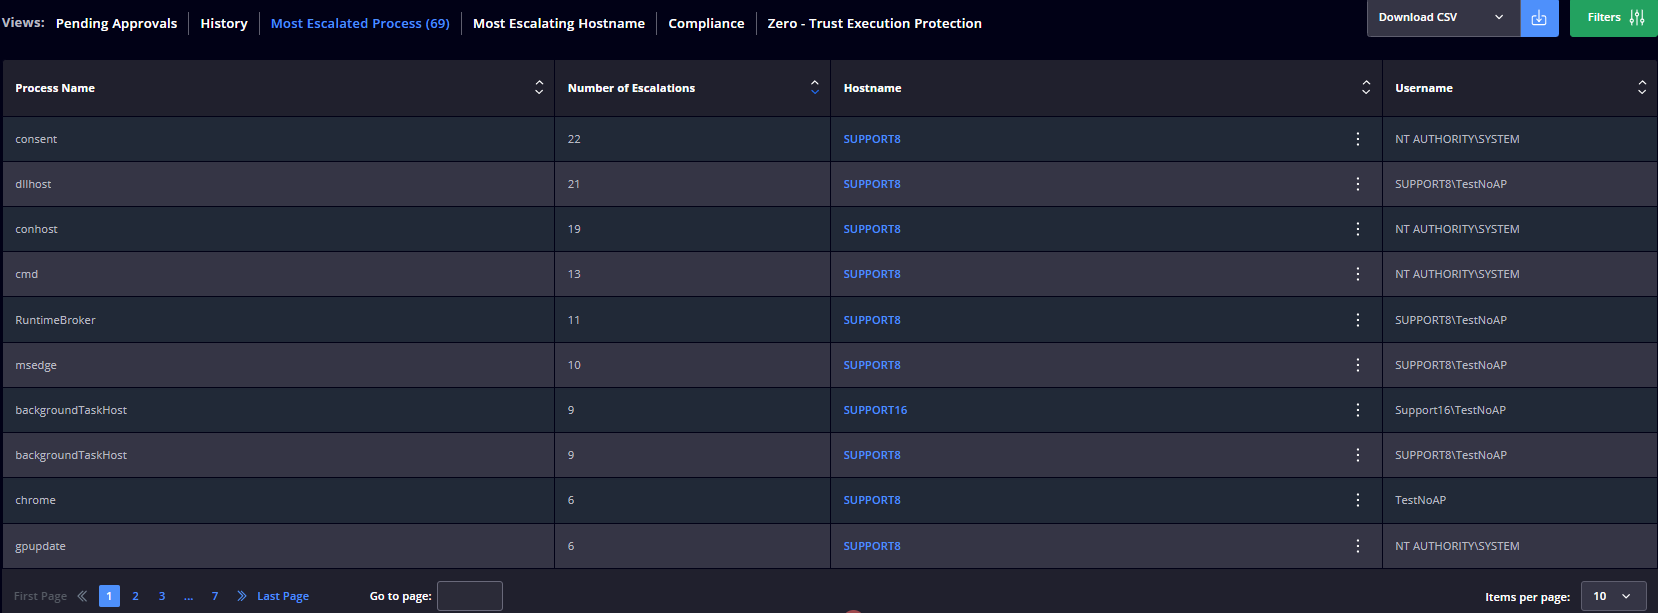Viewport: 1658px width, 613px height.
Task: Click the chrome process name cell
Action: pos(279,500)
